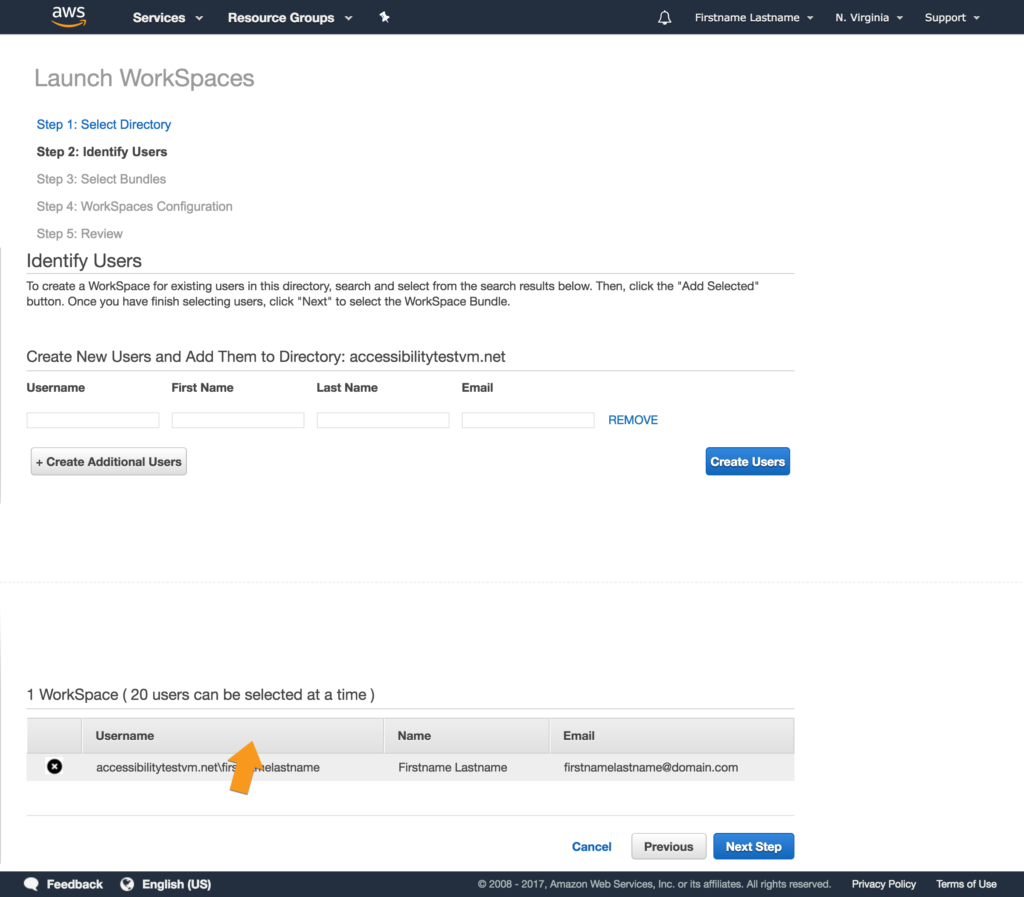
Task: Open the Terms of Use link
Action: coord(966,884)
